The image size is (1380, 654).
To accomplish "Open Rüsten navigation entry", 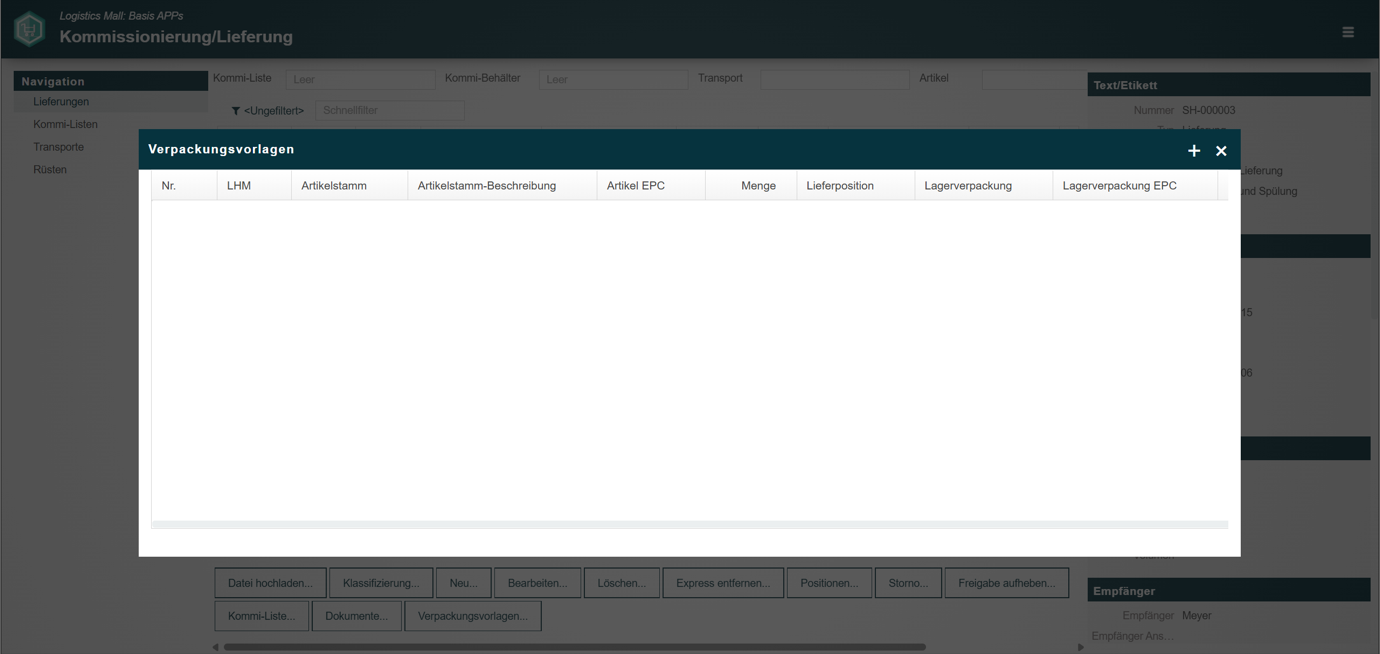I will (50, 170).
